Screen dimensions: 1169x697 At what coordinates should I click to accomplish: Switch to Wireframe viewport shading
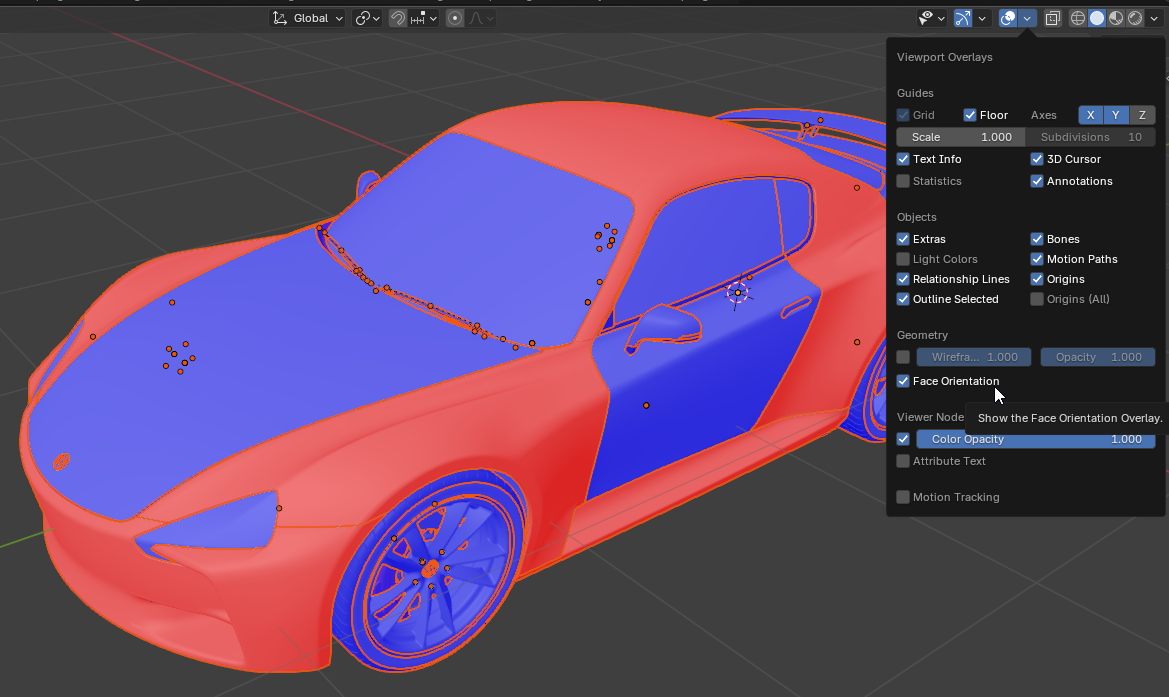pos(1076,17)
